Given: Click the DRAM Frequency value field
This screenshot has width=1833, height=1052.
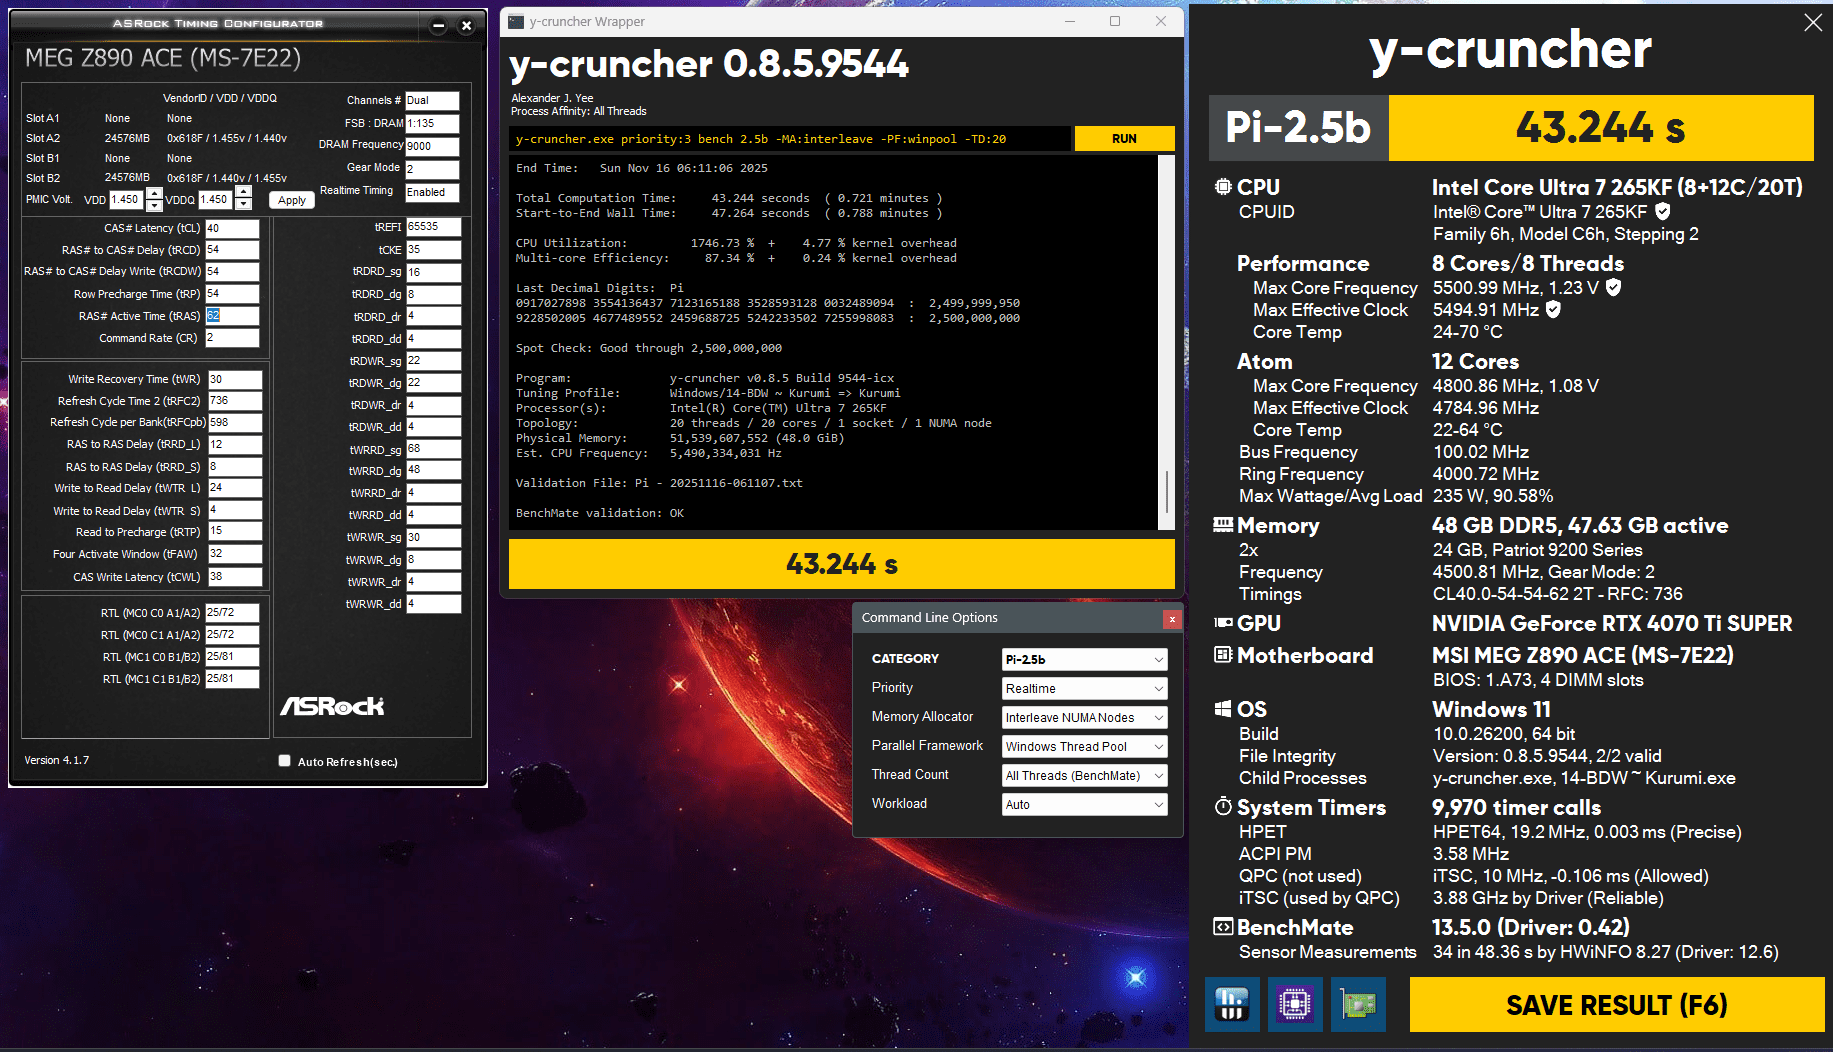Looking at the screenshot, I should tap(432, 146).
